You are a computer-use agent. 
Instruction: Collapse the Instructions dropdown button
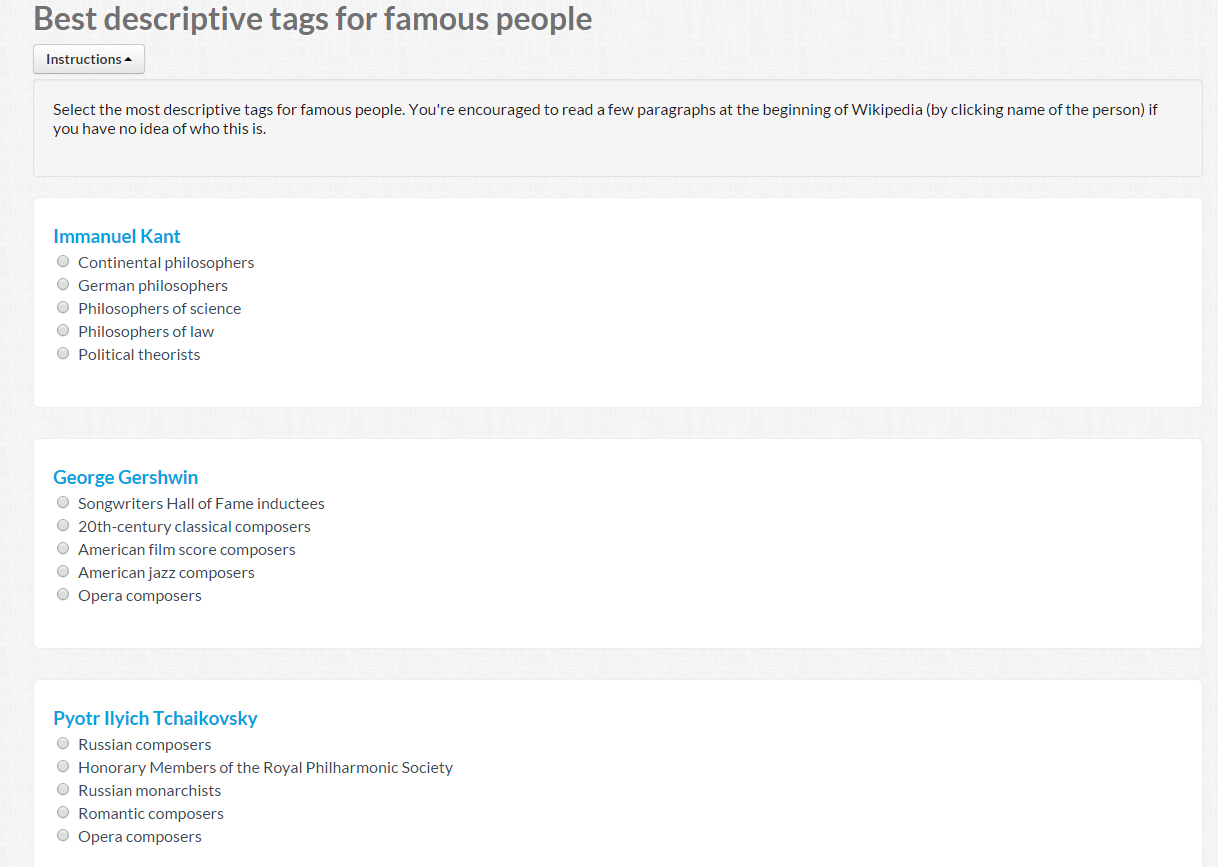[89, 59]
